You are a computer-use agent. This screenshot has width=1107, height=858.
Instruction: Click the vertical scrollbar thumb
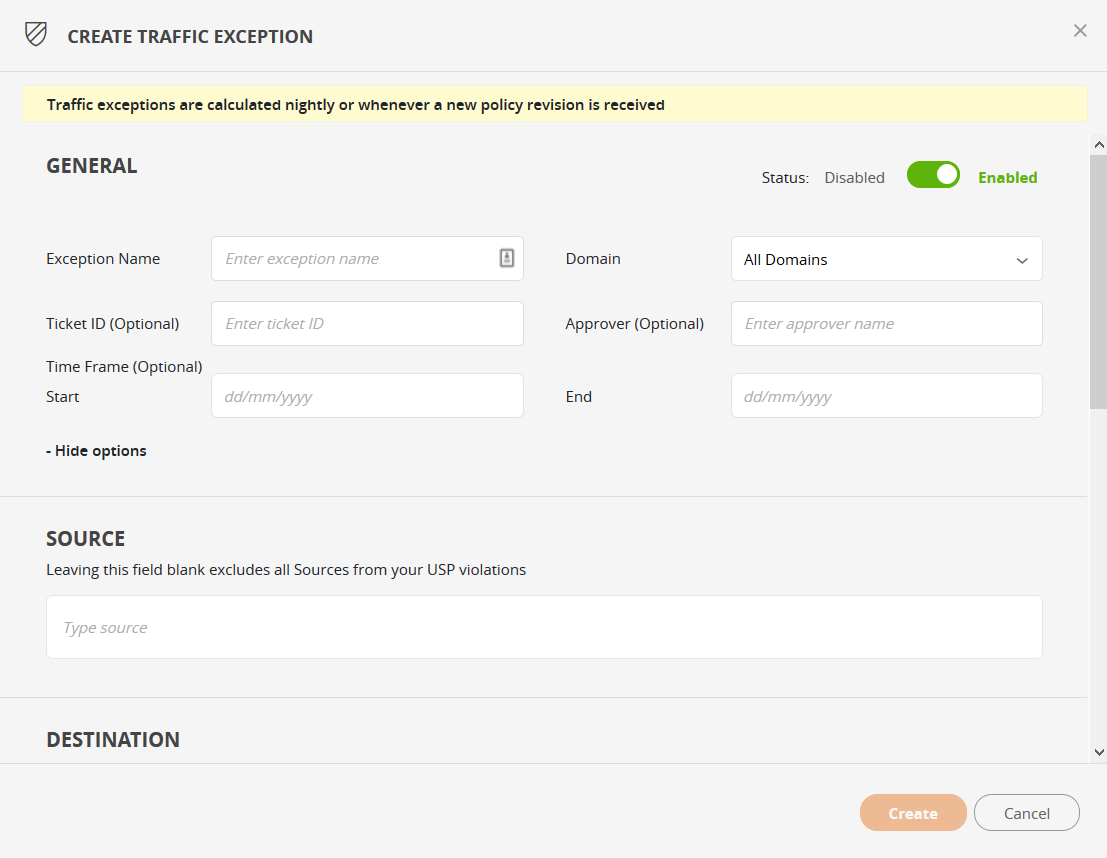click(1099, 280)
